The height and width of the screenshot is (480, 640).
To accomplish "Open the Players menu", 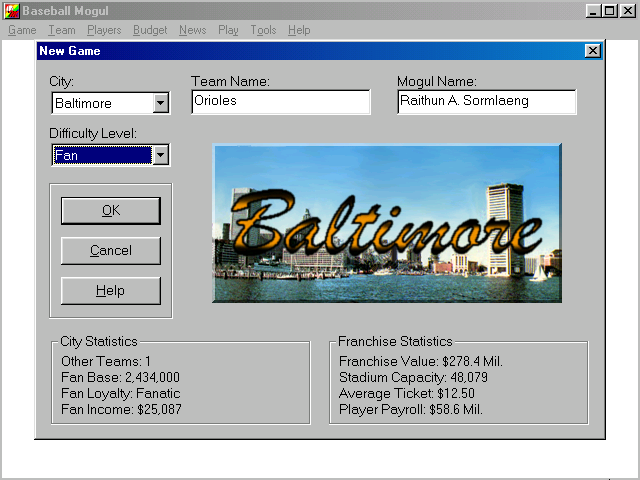I will point(104,30).
